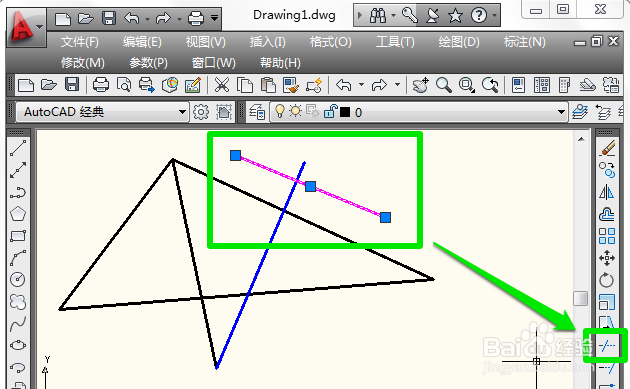Click the middle grip of selected line

310,186
